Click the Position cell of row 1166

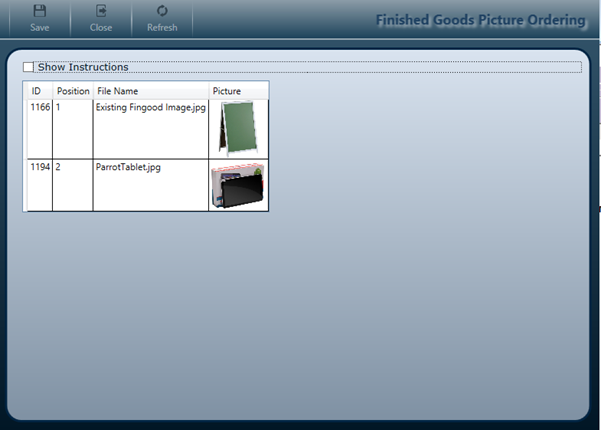(x=72, y=107)
